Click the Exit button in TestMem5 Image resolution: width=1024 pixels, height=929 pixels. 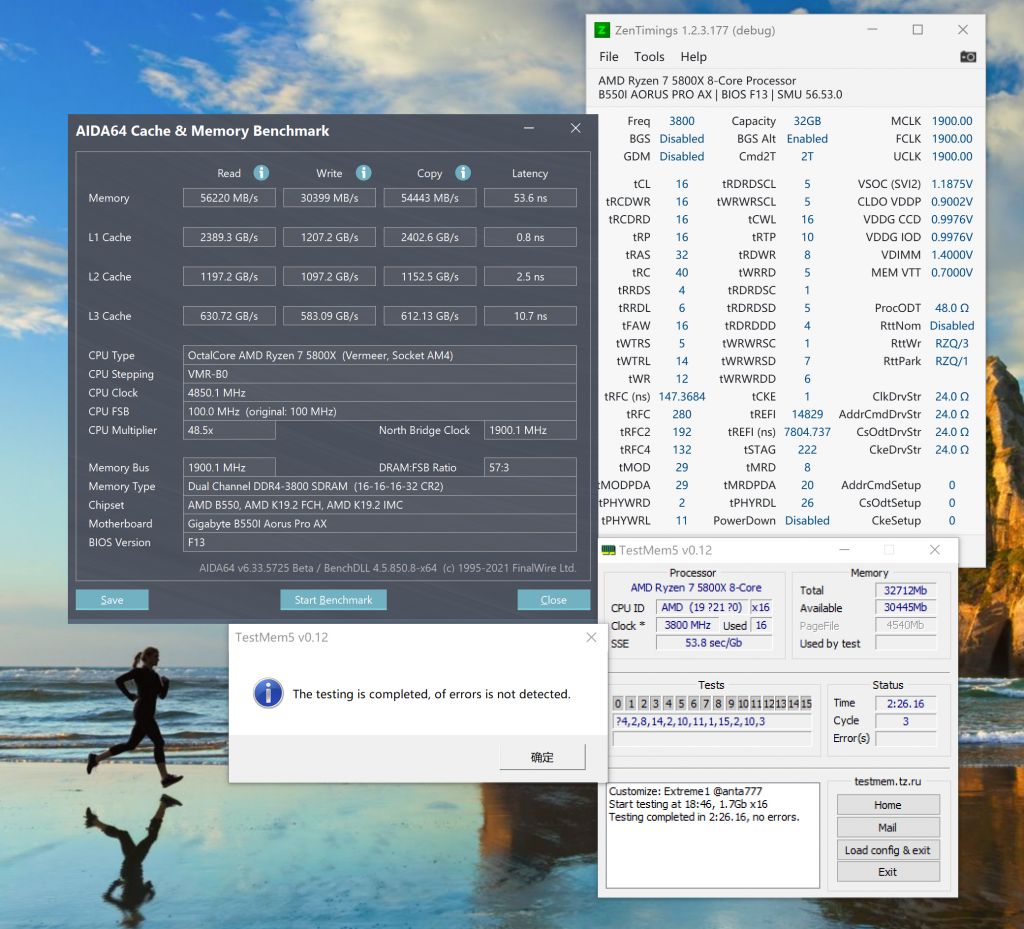coord(887,872)
